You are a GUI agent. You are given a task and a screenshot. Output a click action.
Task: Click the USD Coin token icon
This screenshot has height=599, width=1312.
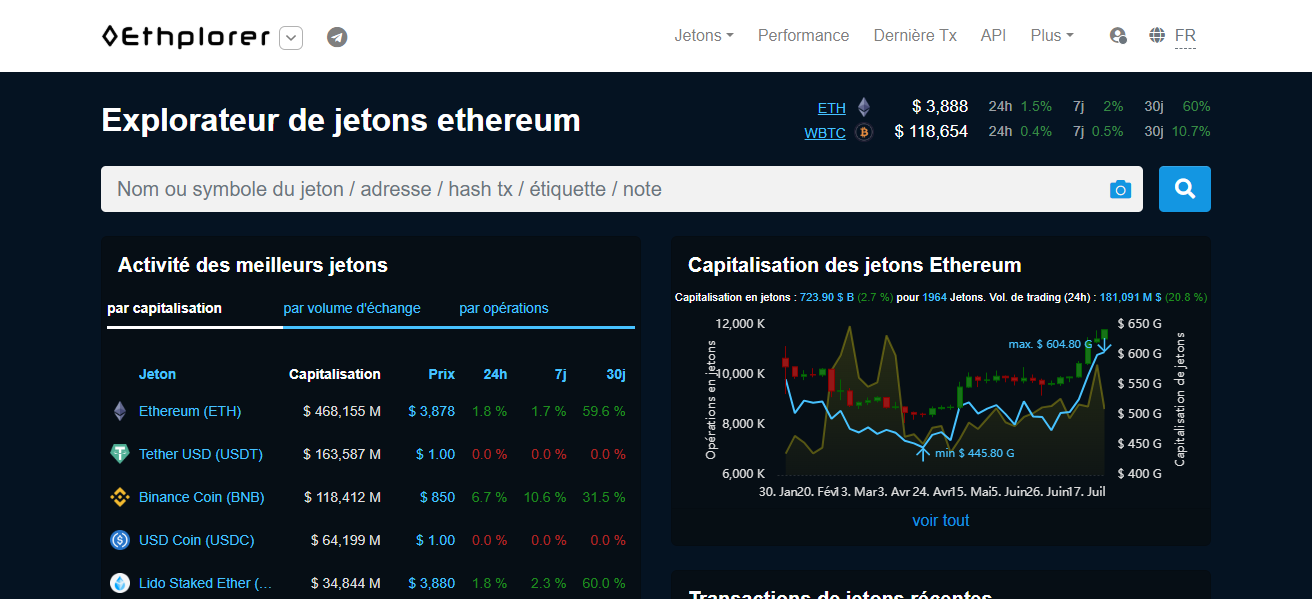pos(120,540)
